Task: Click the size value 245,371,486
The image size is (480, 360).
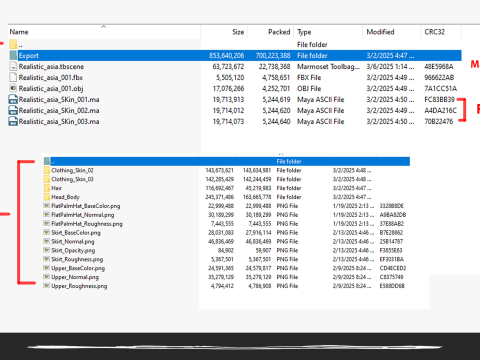Action: [x=220, y=197]
